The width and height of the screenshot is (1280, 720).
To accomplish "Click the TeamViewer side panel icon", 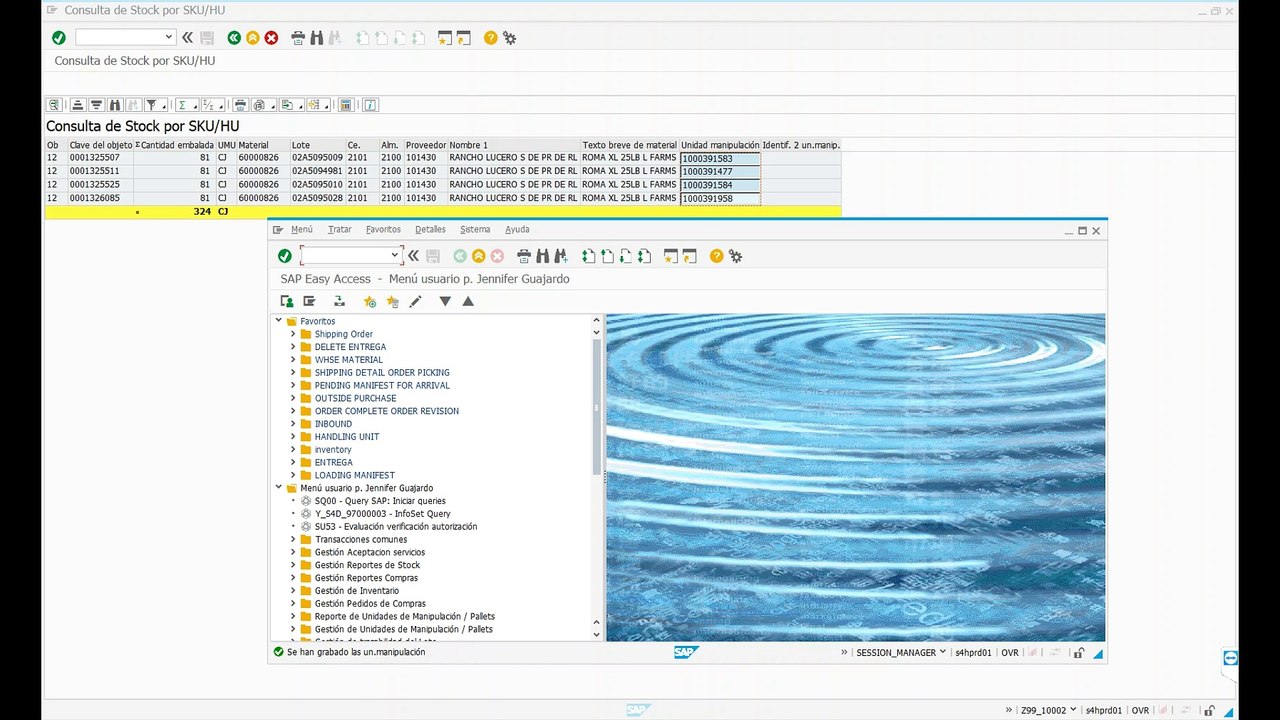I will pyautogui.click(x=1230, y=658).
